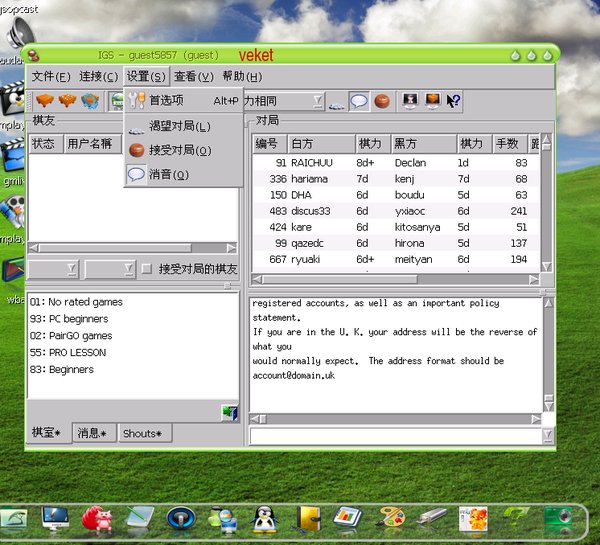The width and height of the screenshot is (600, 545).
Task: Expand the 力相同 rank dropdown
Action: point(317,101)
